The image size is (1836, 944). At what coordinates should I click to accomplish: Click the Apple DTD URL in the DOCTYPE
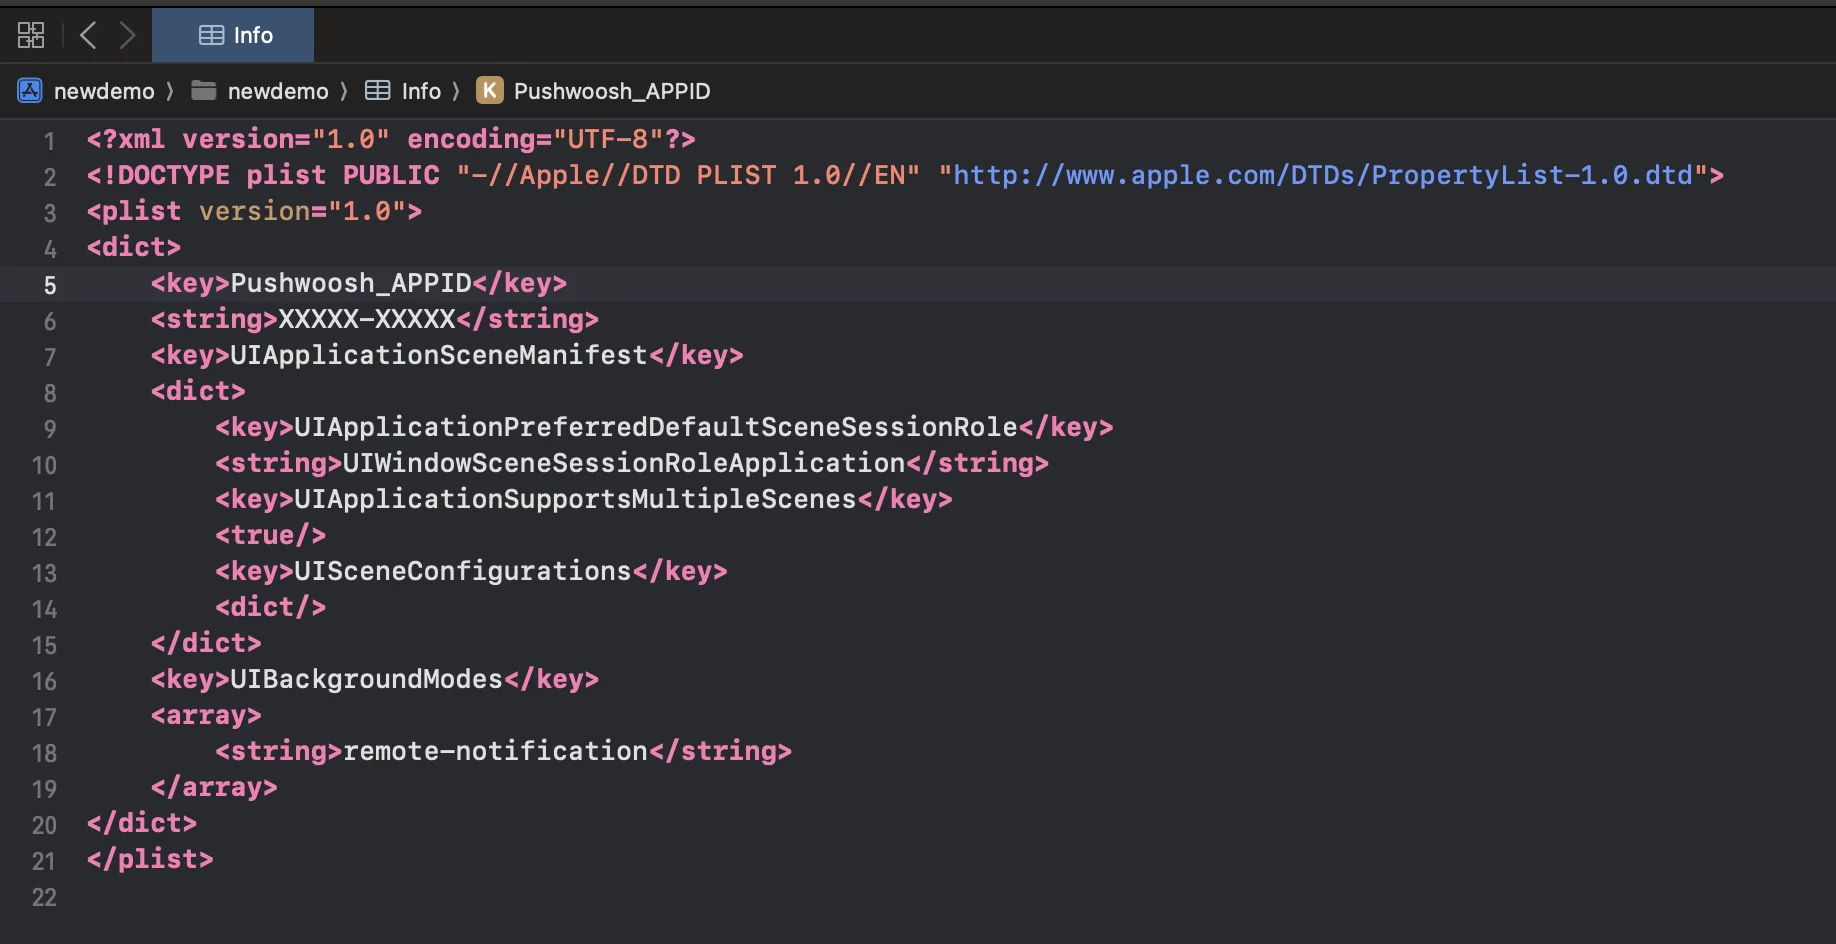(1322, 175)
